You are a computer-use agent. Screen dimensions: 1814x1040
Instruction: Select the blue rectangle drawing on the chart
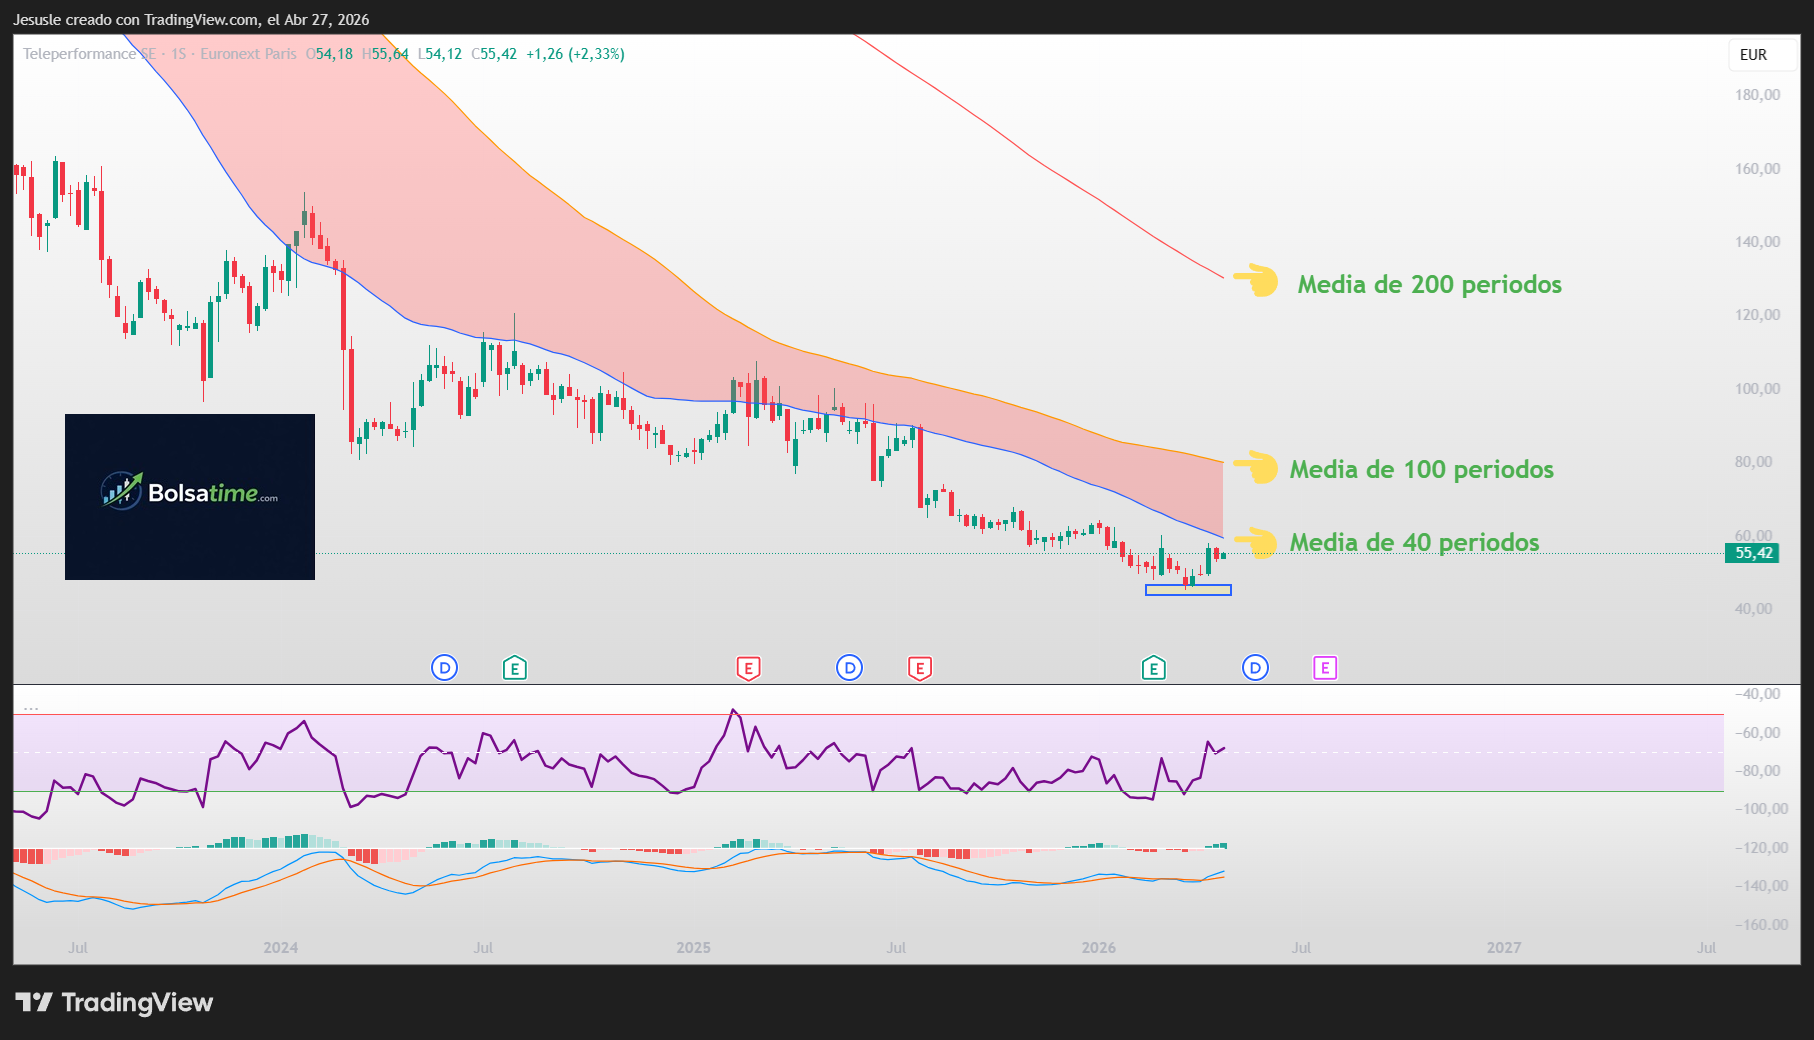1188,590
